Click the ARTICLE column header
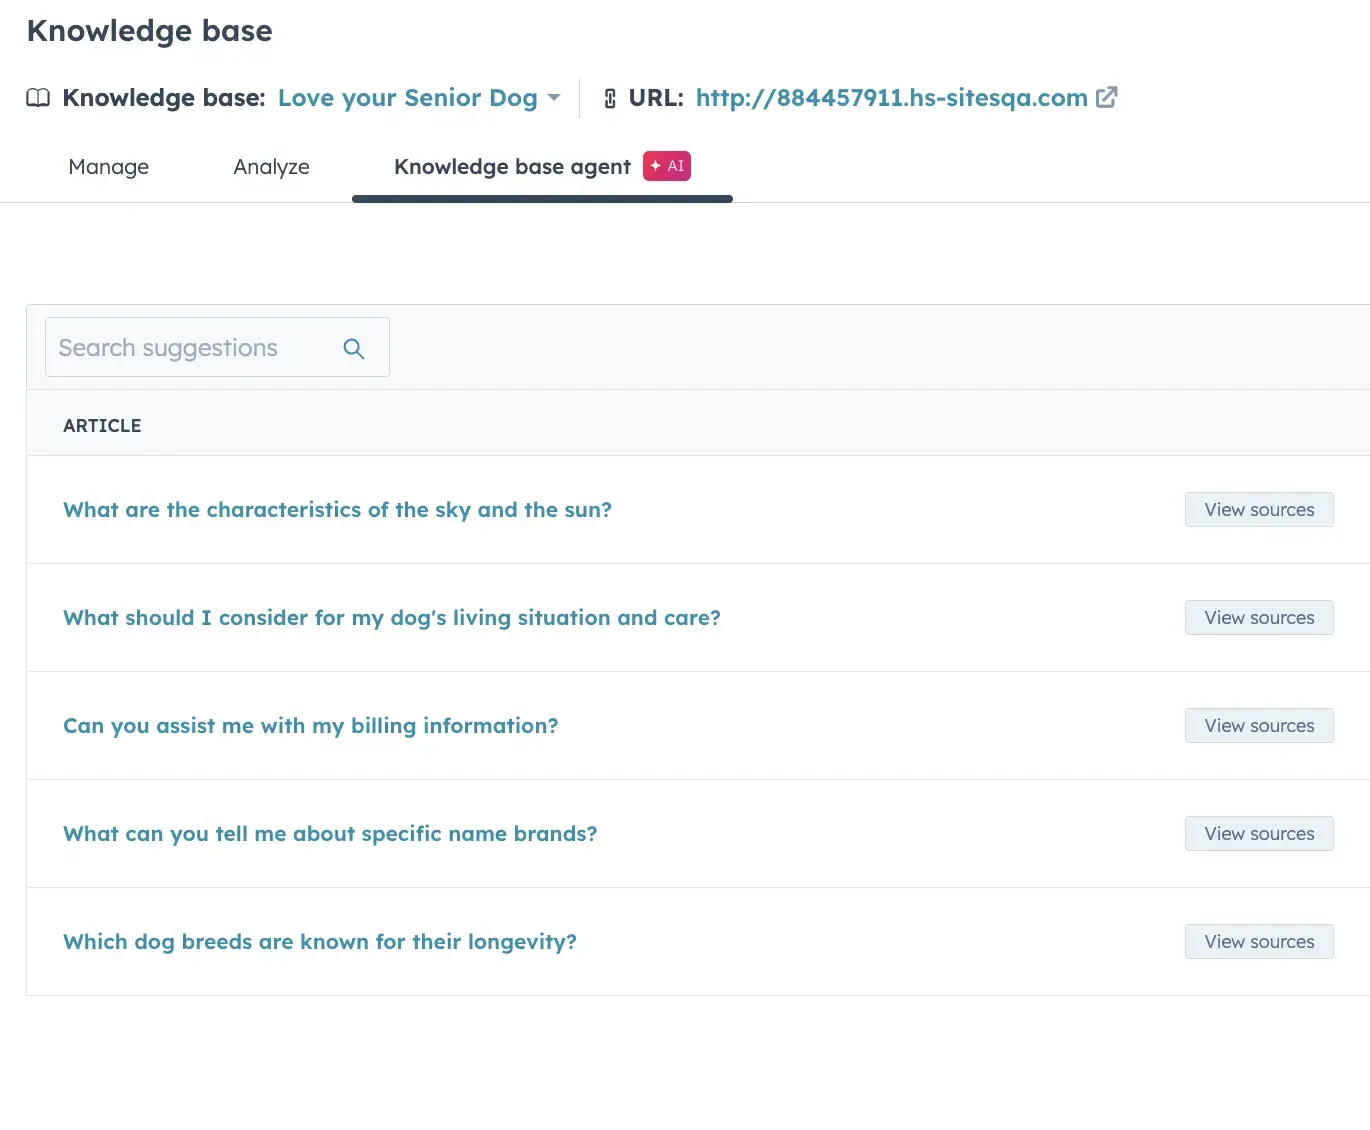The image size is (1370, 1130). [x=102, y=426]
